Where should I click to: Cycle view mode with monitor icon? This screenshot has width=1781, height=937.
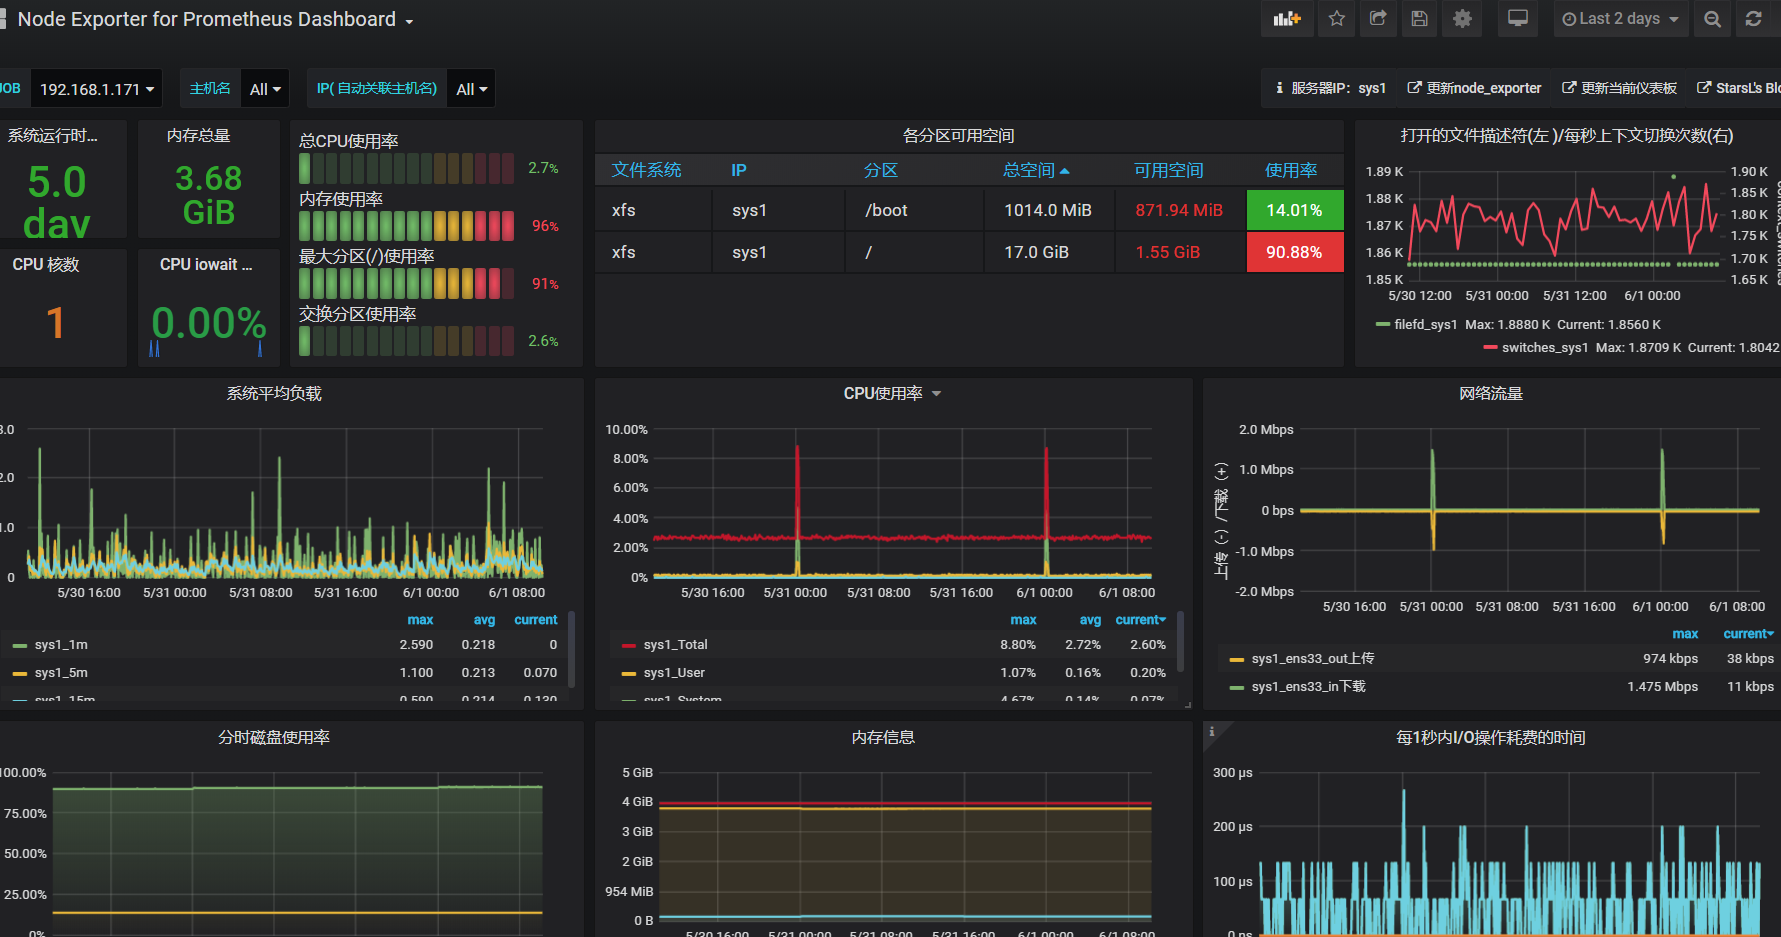pyautogui.click(x=1518, y=19)
